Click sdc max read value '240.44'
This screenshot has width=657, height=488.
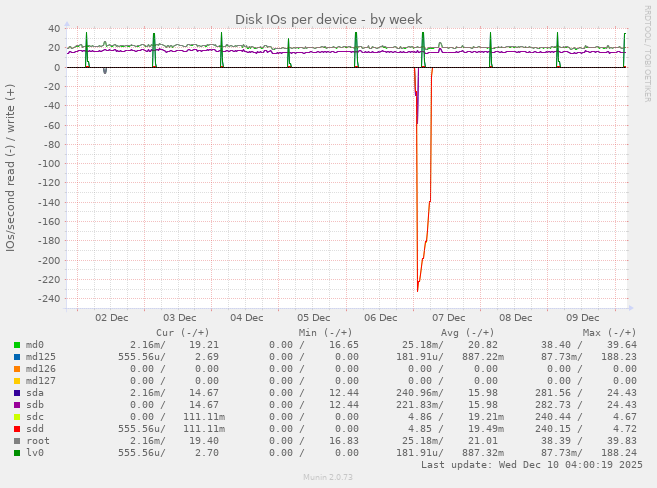(553, 417)
